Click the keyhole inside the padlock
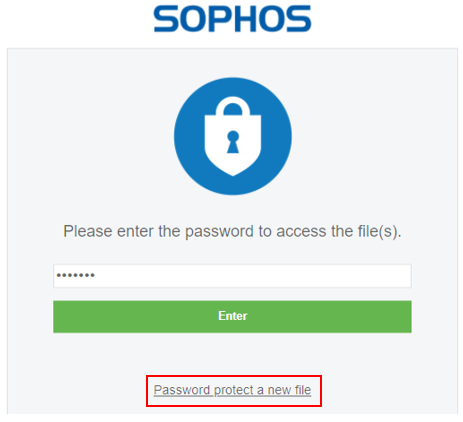The image size is (463, 422). click(233, 142)
